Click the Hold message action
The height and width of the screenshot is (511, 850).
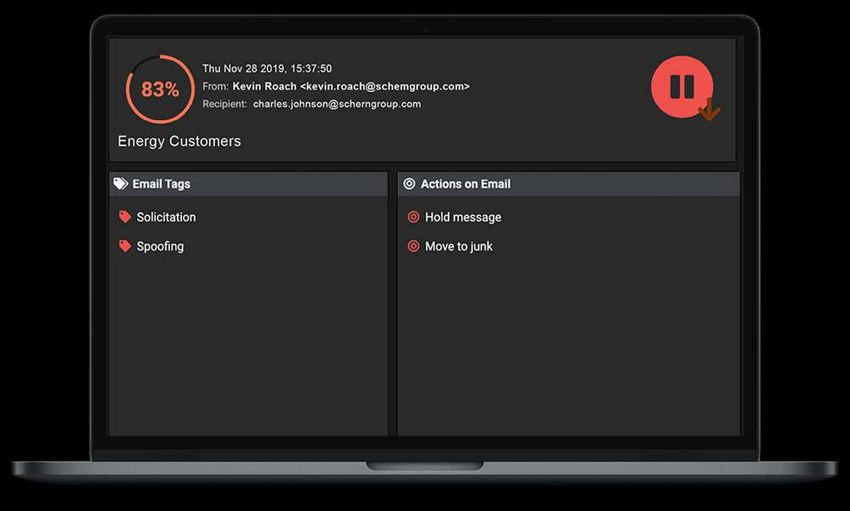click(463, 217)
